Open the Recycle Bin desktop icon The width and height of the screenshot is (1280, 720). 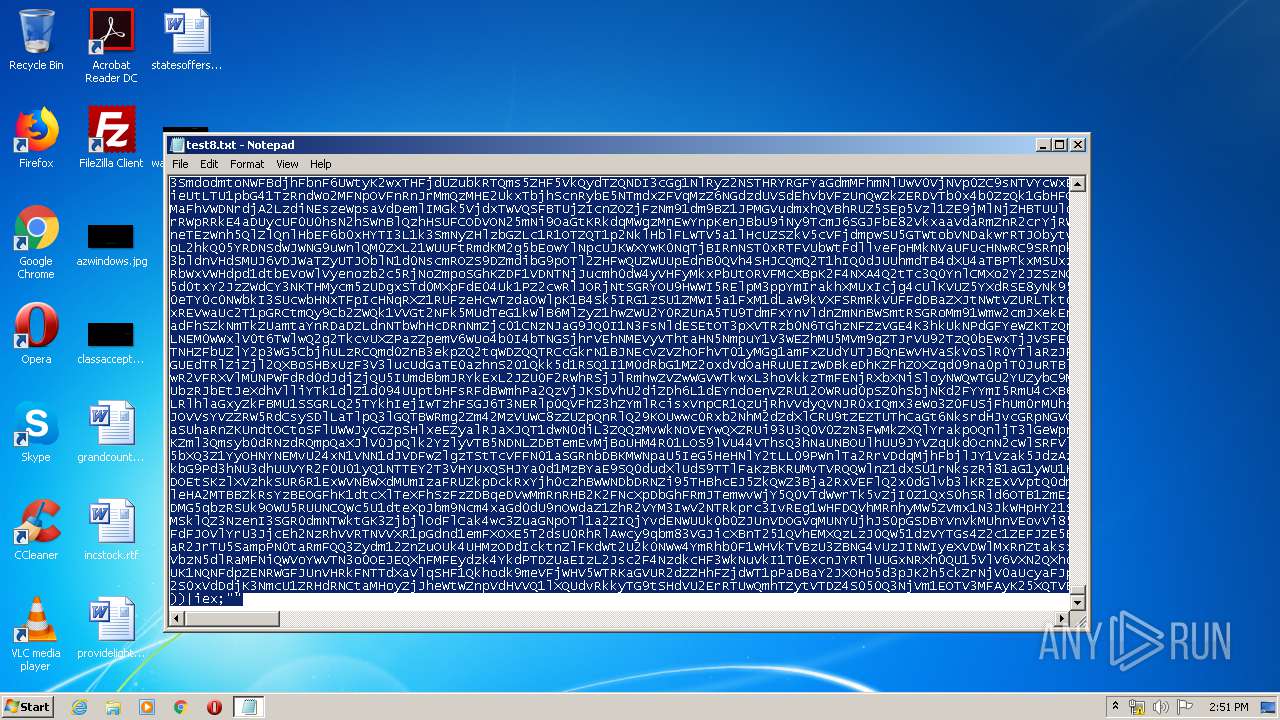(x=36, y=40)
